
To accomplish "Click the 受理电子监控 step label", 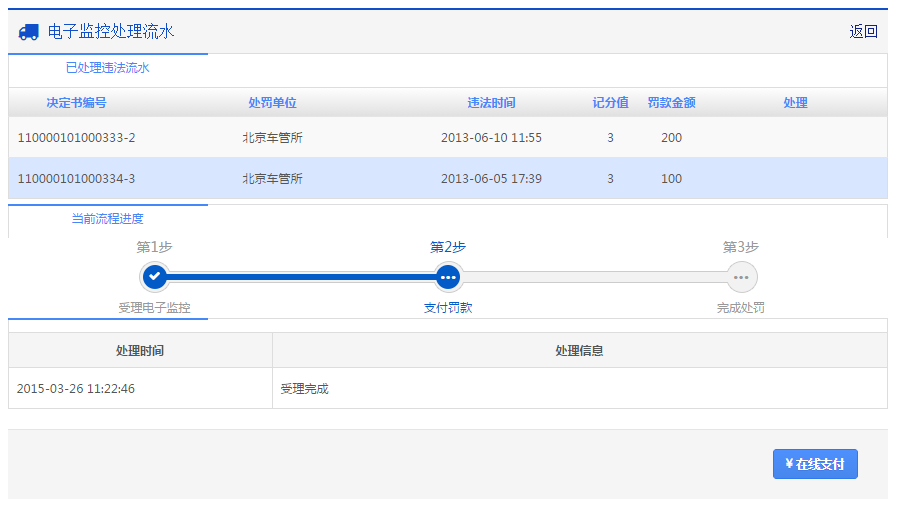I will click(154, 308).
